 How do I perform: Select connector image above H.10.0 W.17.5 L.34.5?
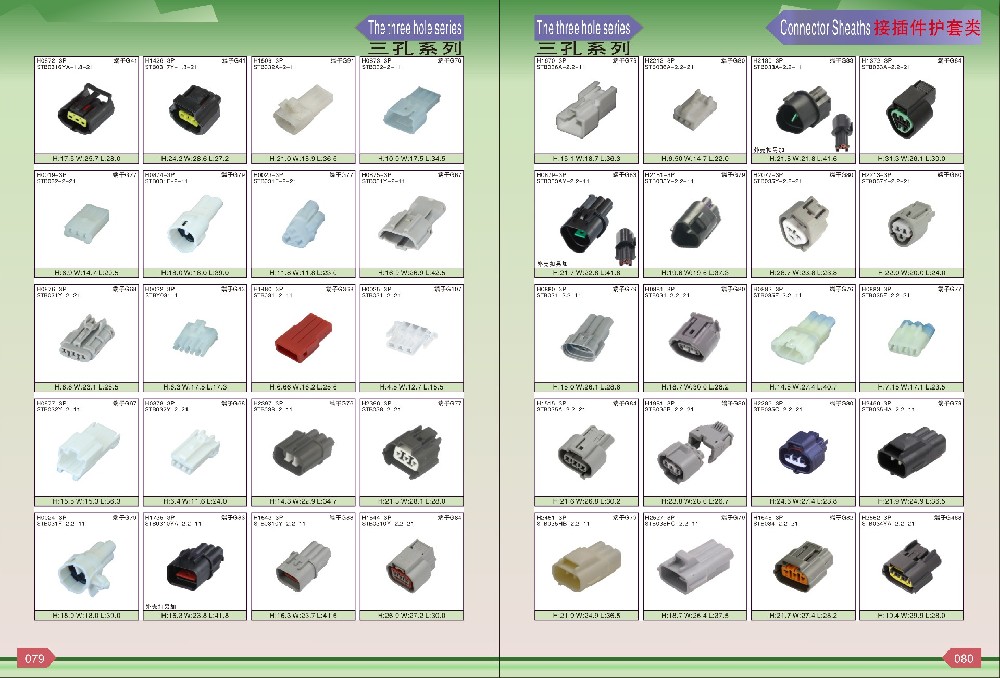(411, 108)
